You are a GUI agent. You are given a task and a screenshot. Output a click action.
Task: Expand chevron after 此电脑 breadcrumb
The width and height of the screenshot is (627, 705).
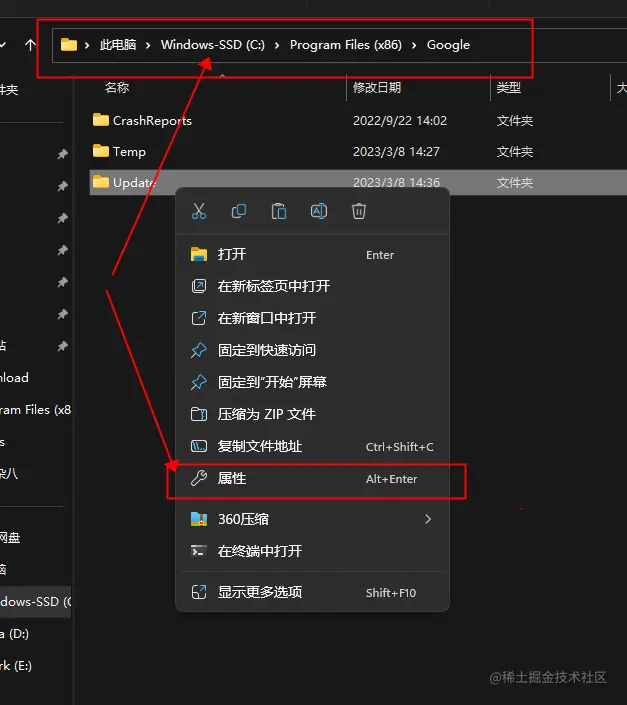click(148, 45)
